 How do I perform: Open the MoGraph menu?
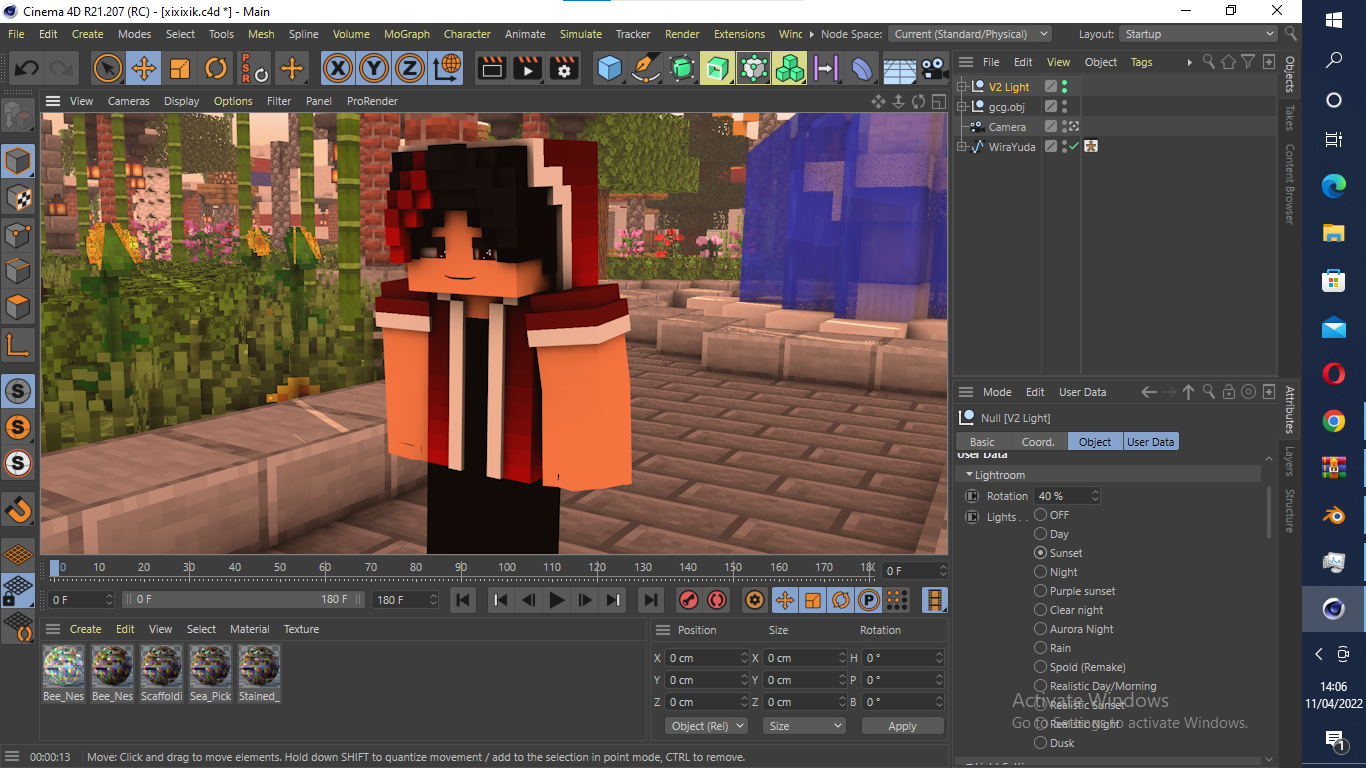coord(407,34)
